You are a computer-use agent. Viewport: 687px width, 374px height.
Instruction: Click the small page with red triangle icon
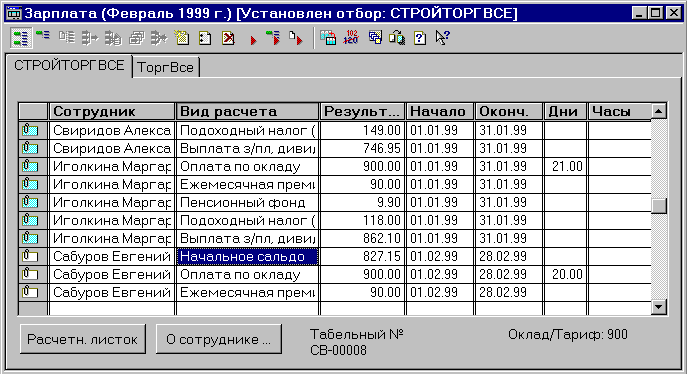pos(296,38)
